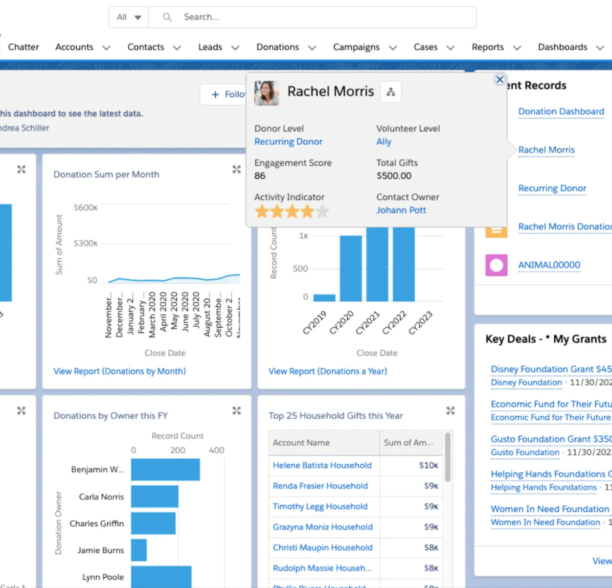Open Gusto Foundation Grant deal
This screenshot has width=612, height=588.
551,439
